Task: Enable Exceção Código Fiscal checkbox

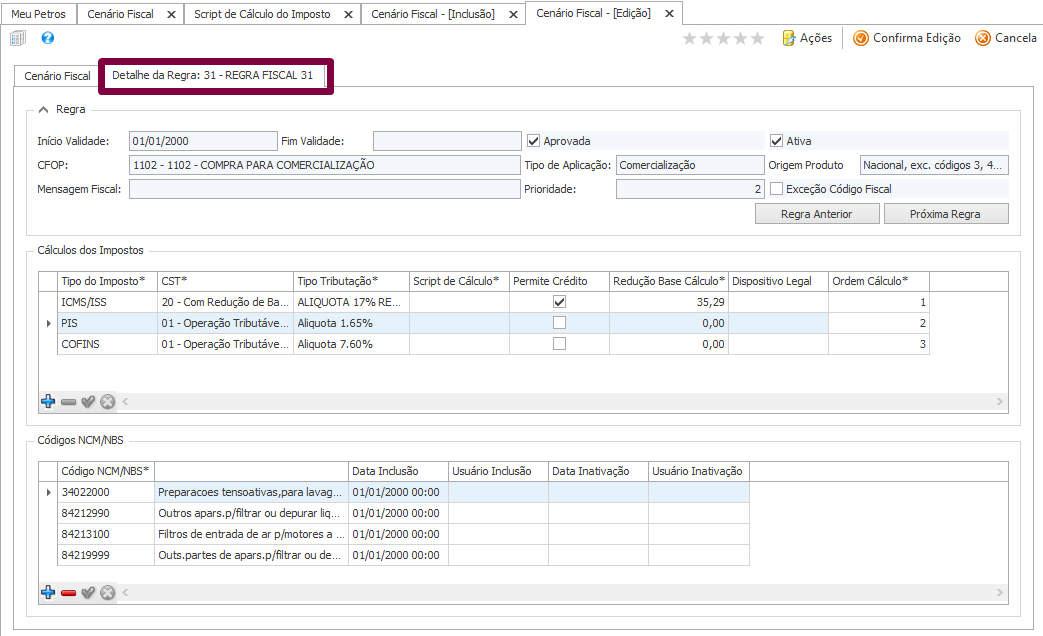Action: (776, 189)
